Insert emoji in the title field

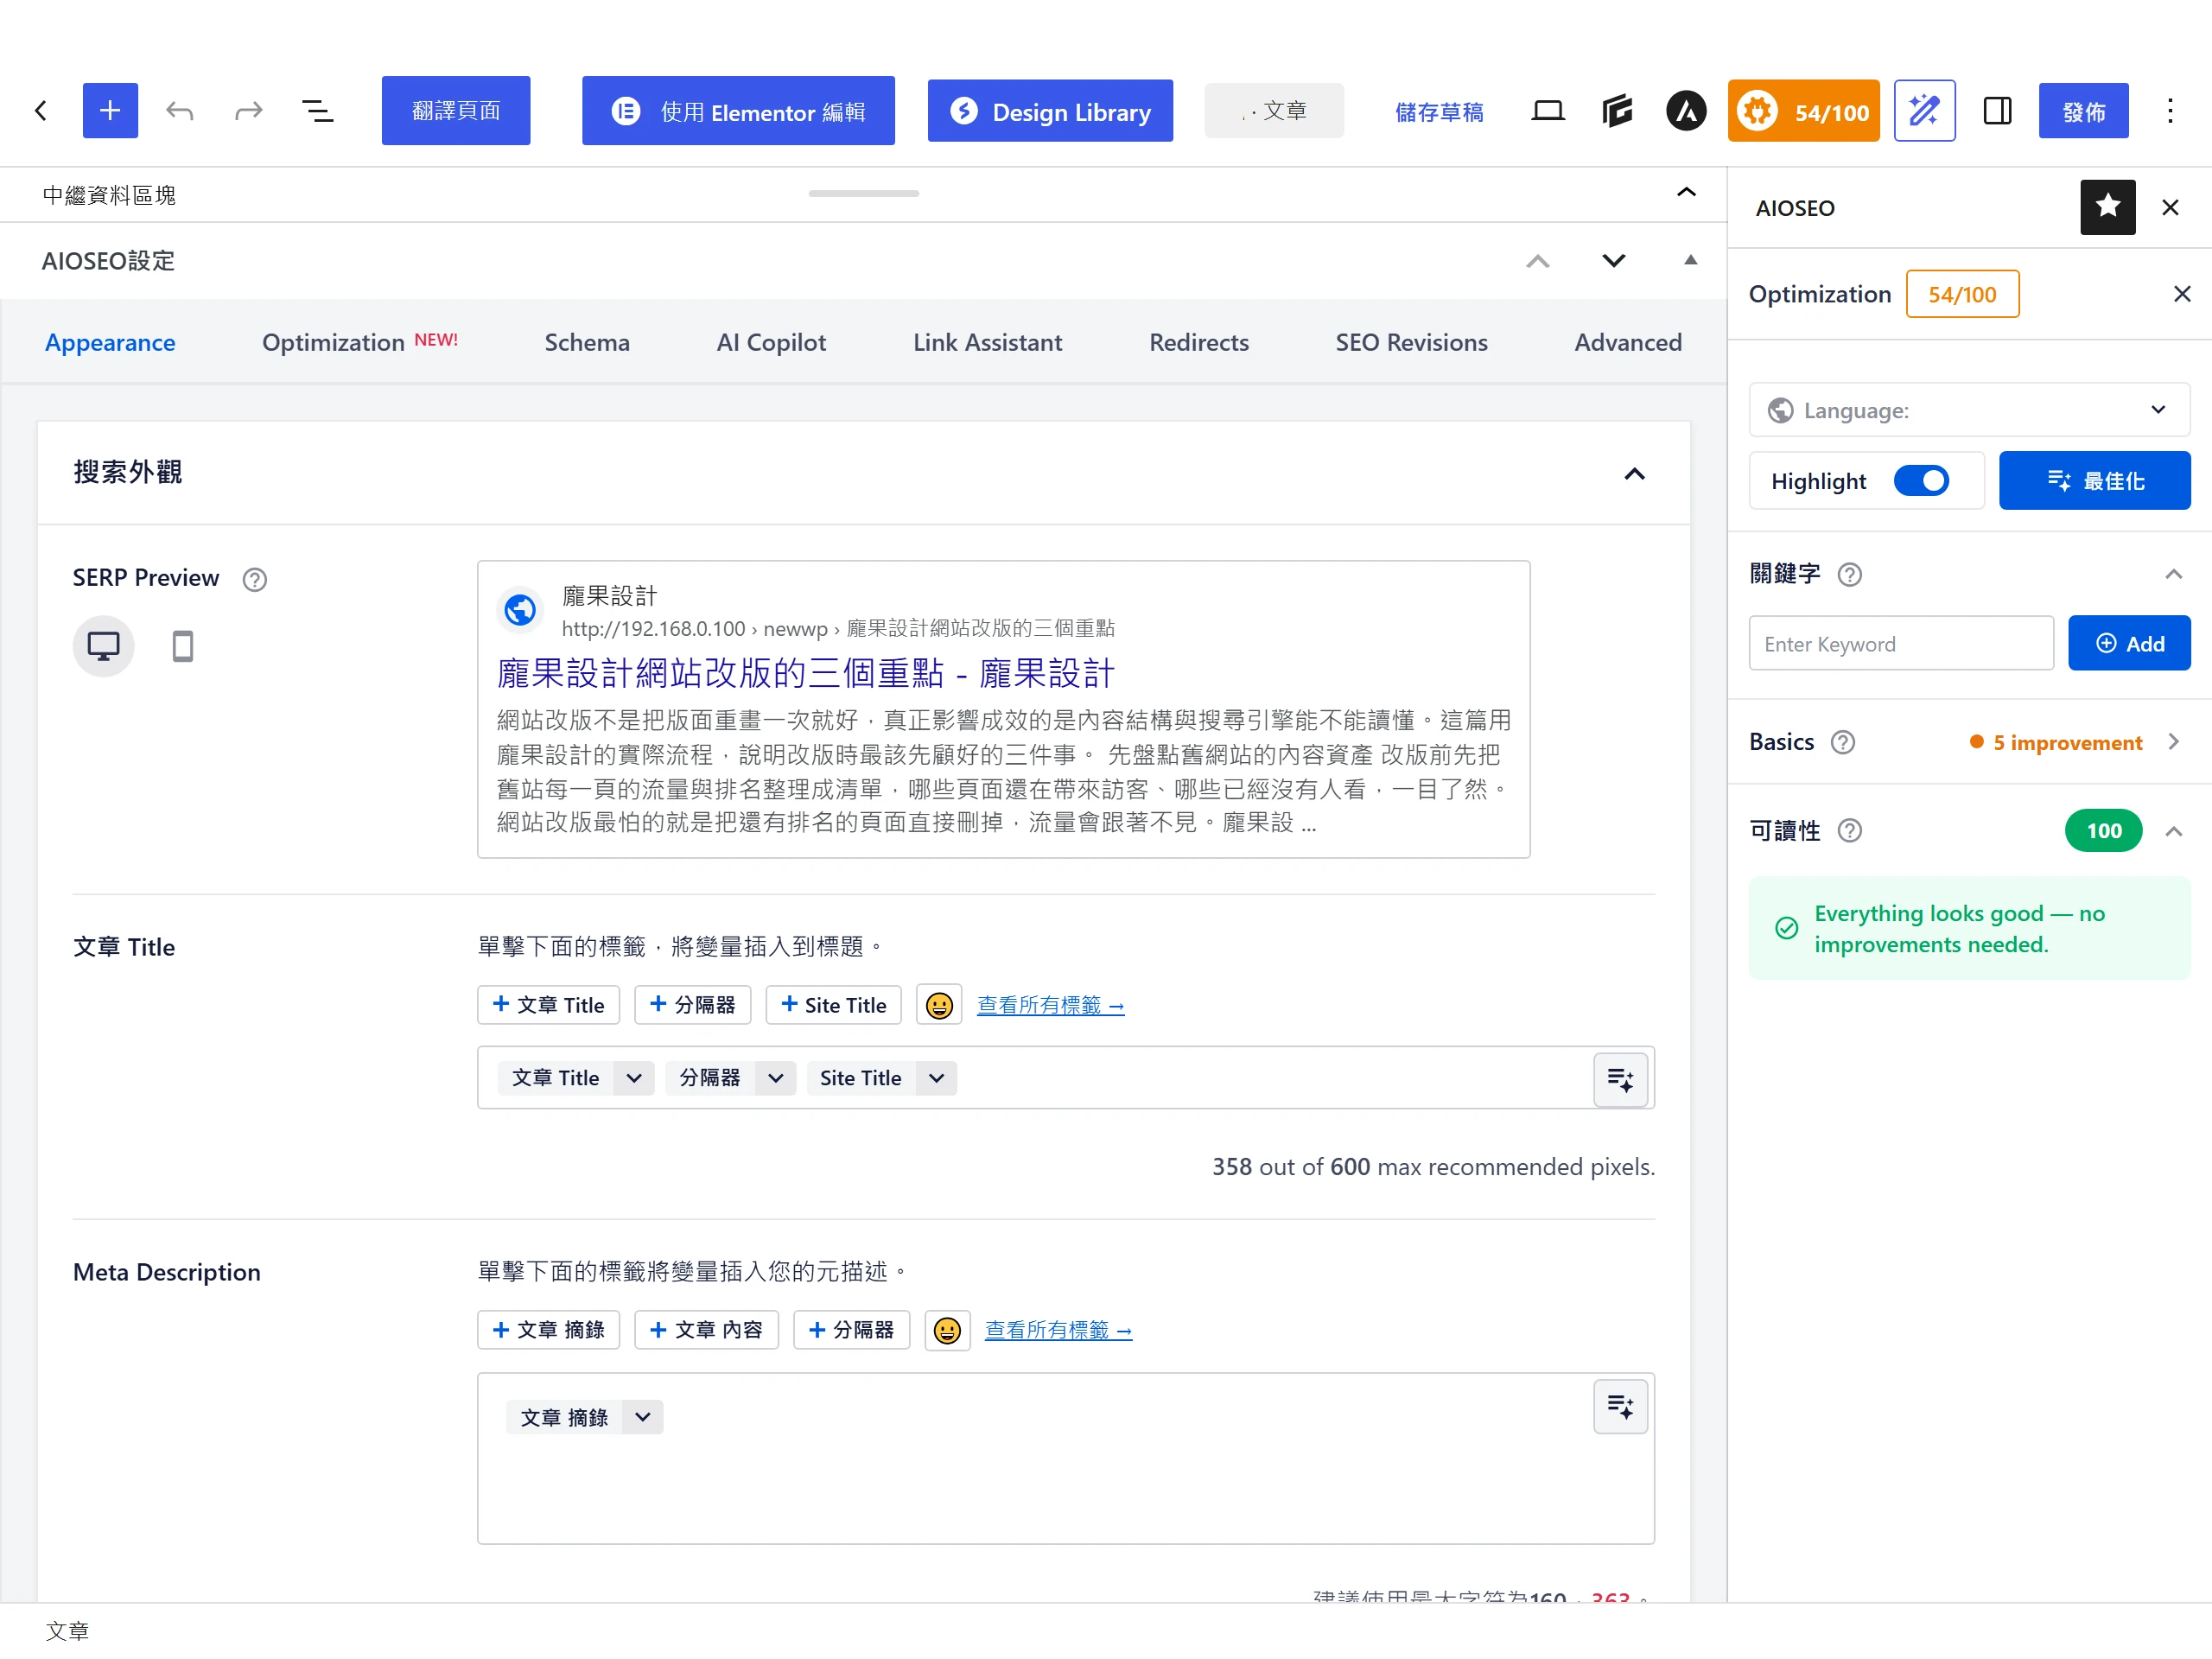pos(939,1004)
